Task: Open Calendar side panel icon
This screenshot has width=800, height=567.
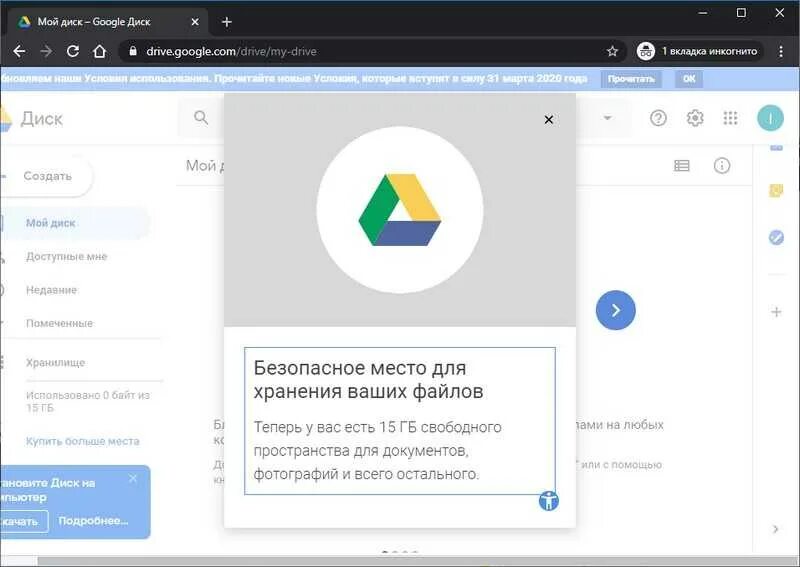Action: pyautogui.click(x=776, y=148)
